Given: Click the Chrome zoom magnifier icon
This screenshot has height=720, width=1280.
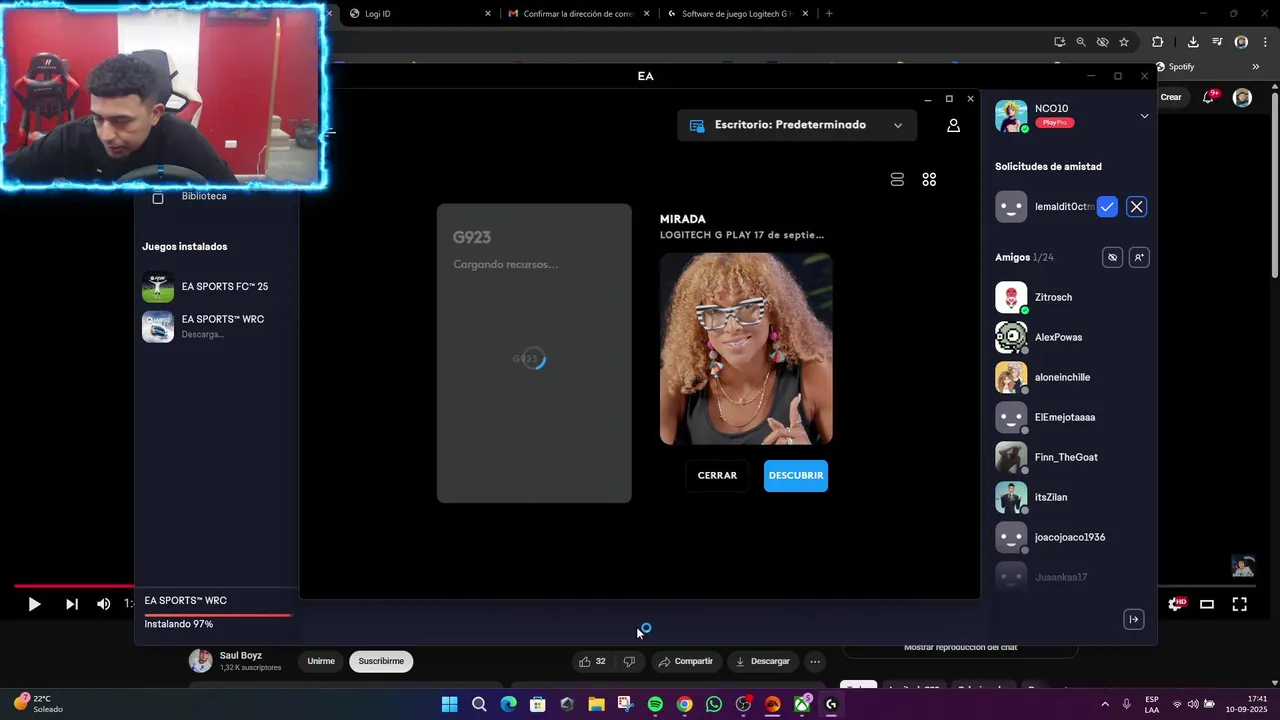Looking at the screenshot, I should (1081, 42).
